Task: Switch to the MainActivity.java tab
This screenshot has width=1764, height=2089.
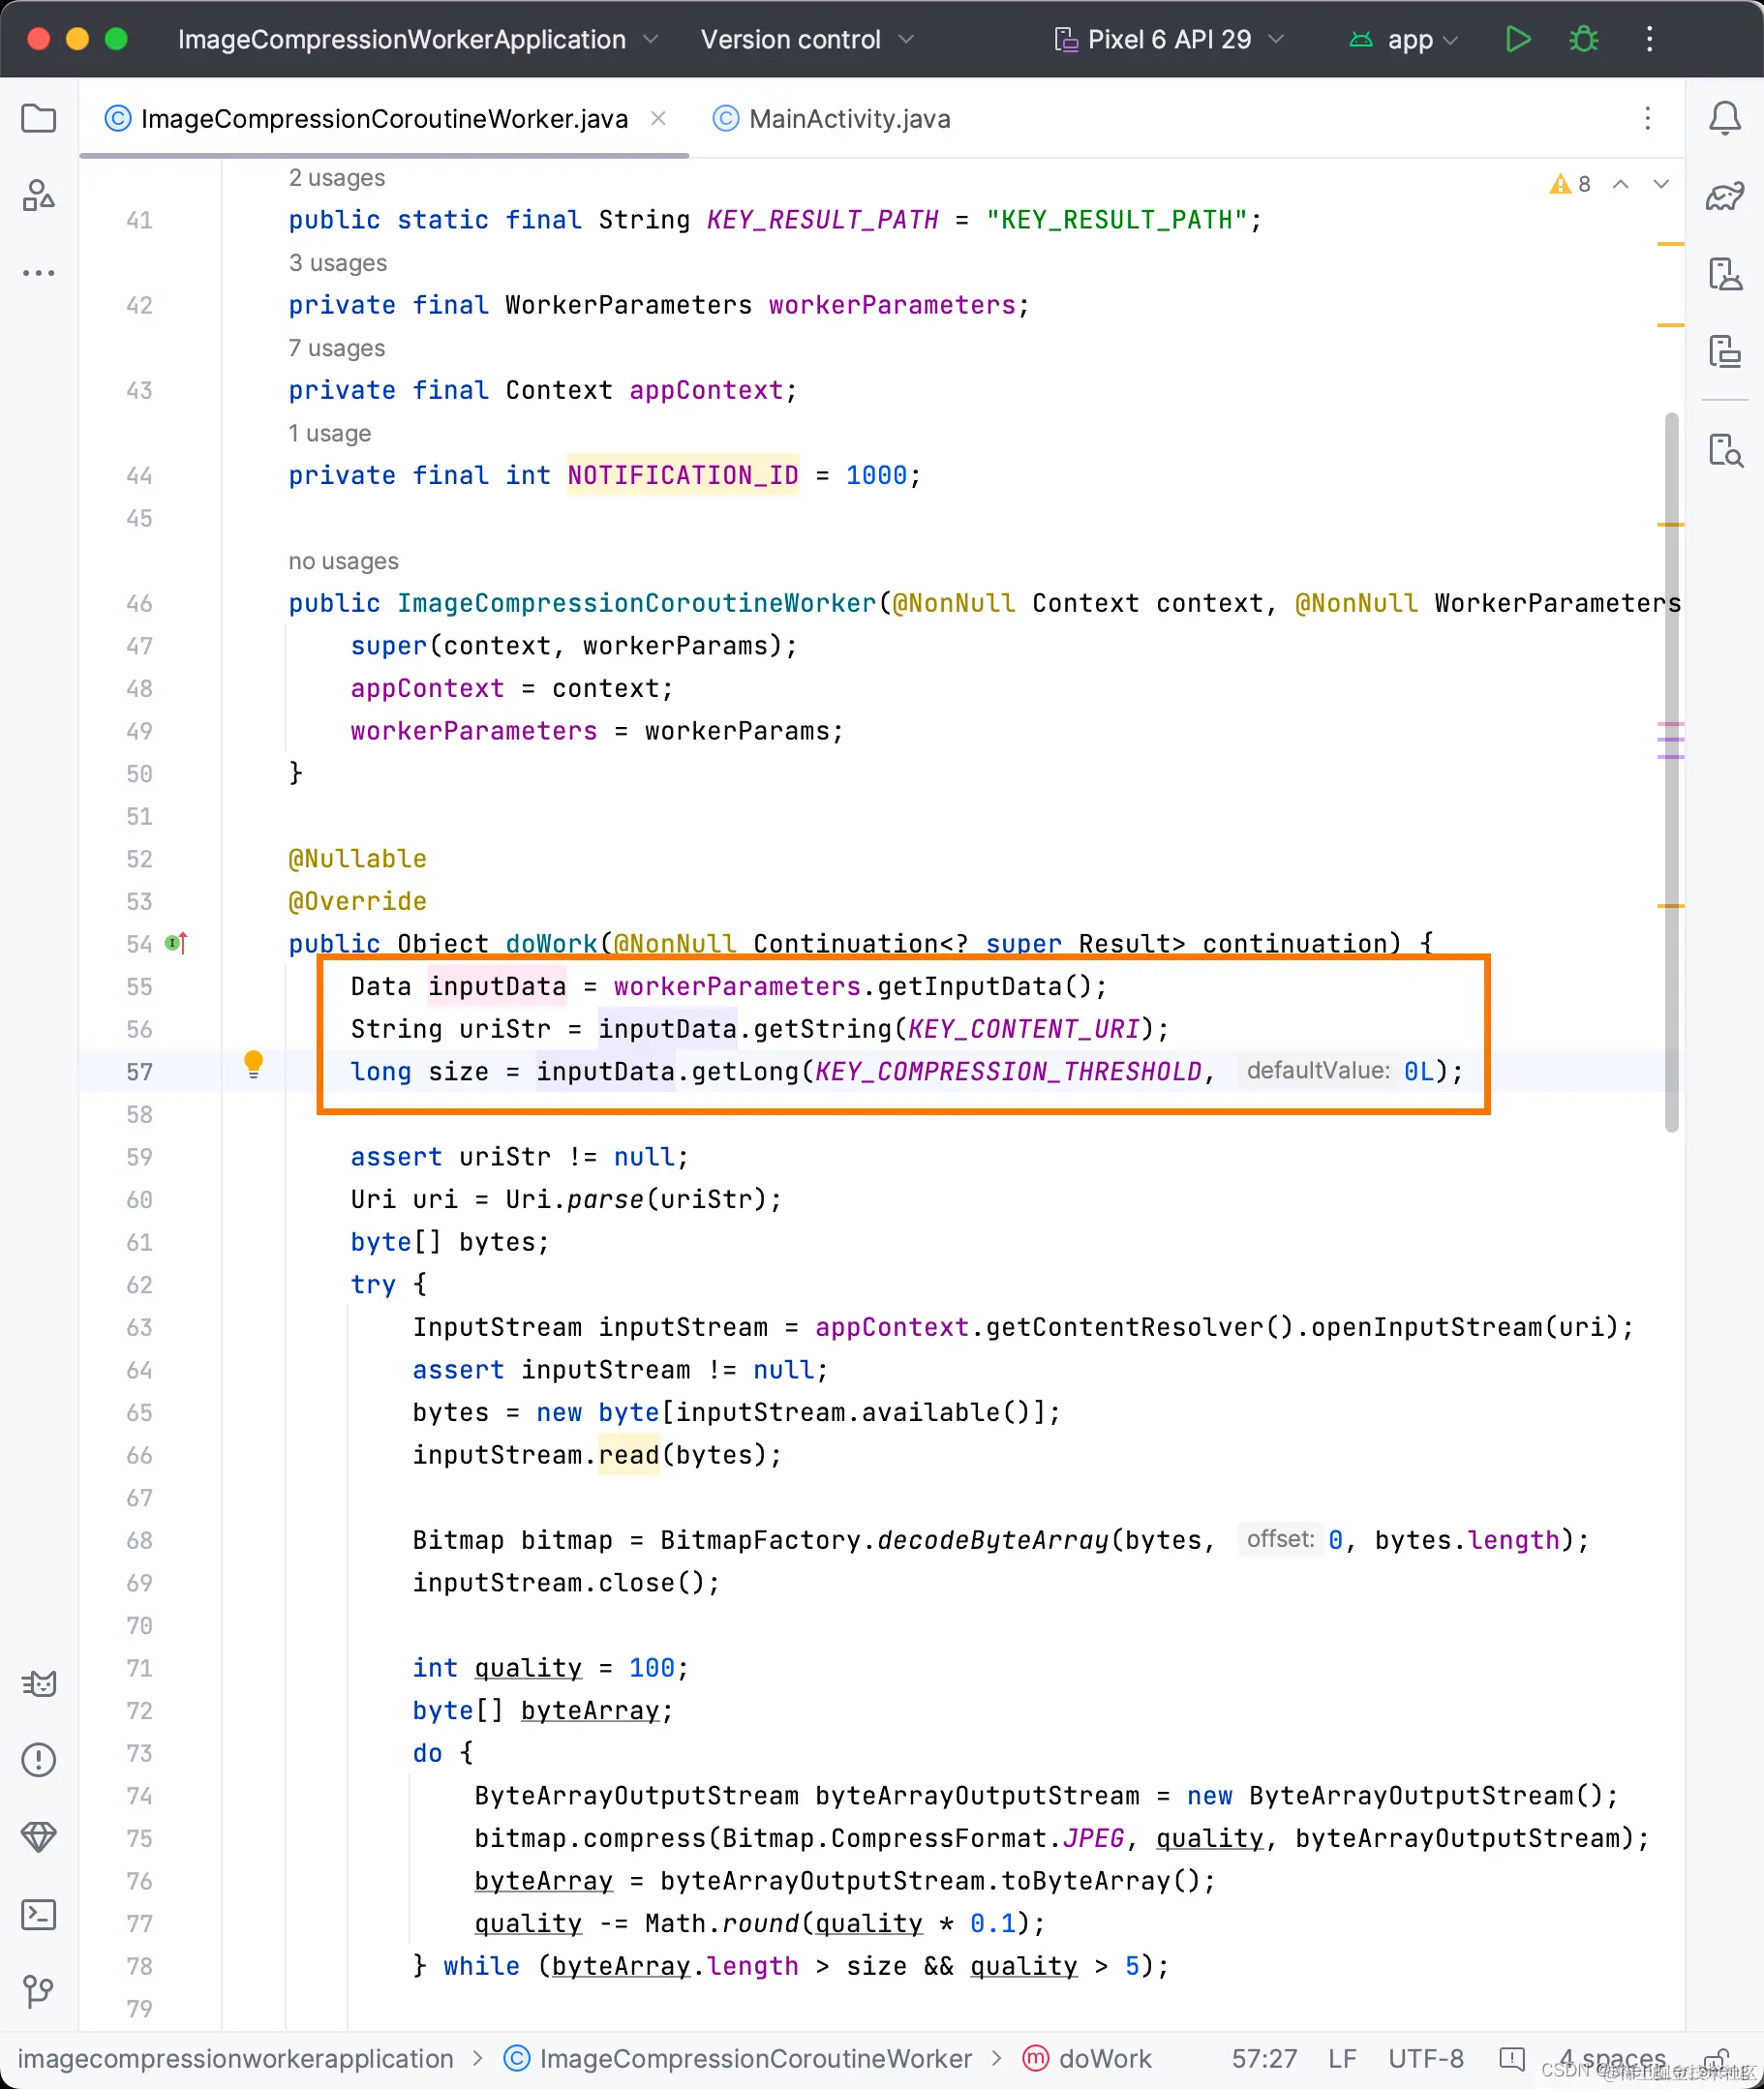Action: (832, 119)
